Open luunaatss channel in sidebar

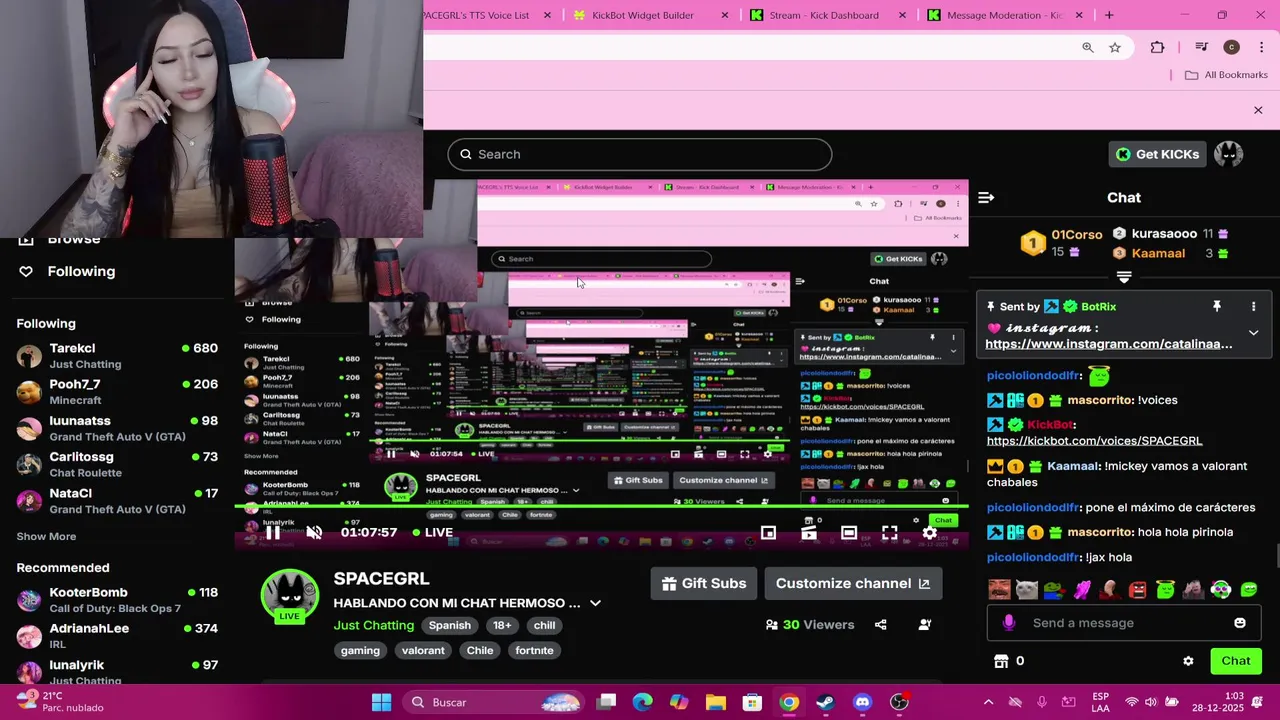(x=117, y=428)
